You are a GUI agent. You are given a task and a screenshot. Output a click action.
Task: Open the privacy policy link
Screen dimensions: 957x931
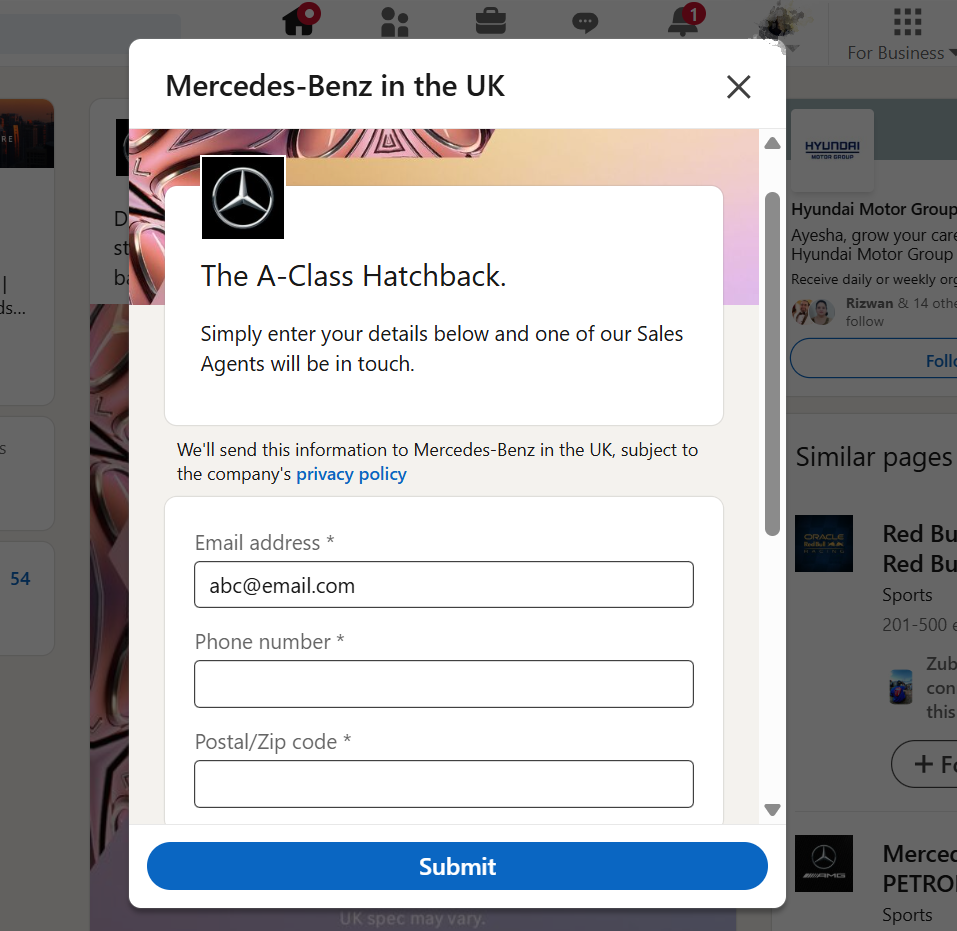[351, 474]
